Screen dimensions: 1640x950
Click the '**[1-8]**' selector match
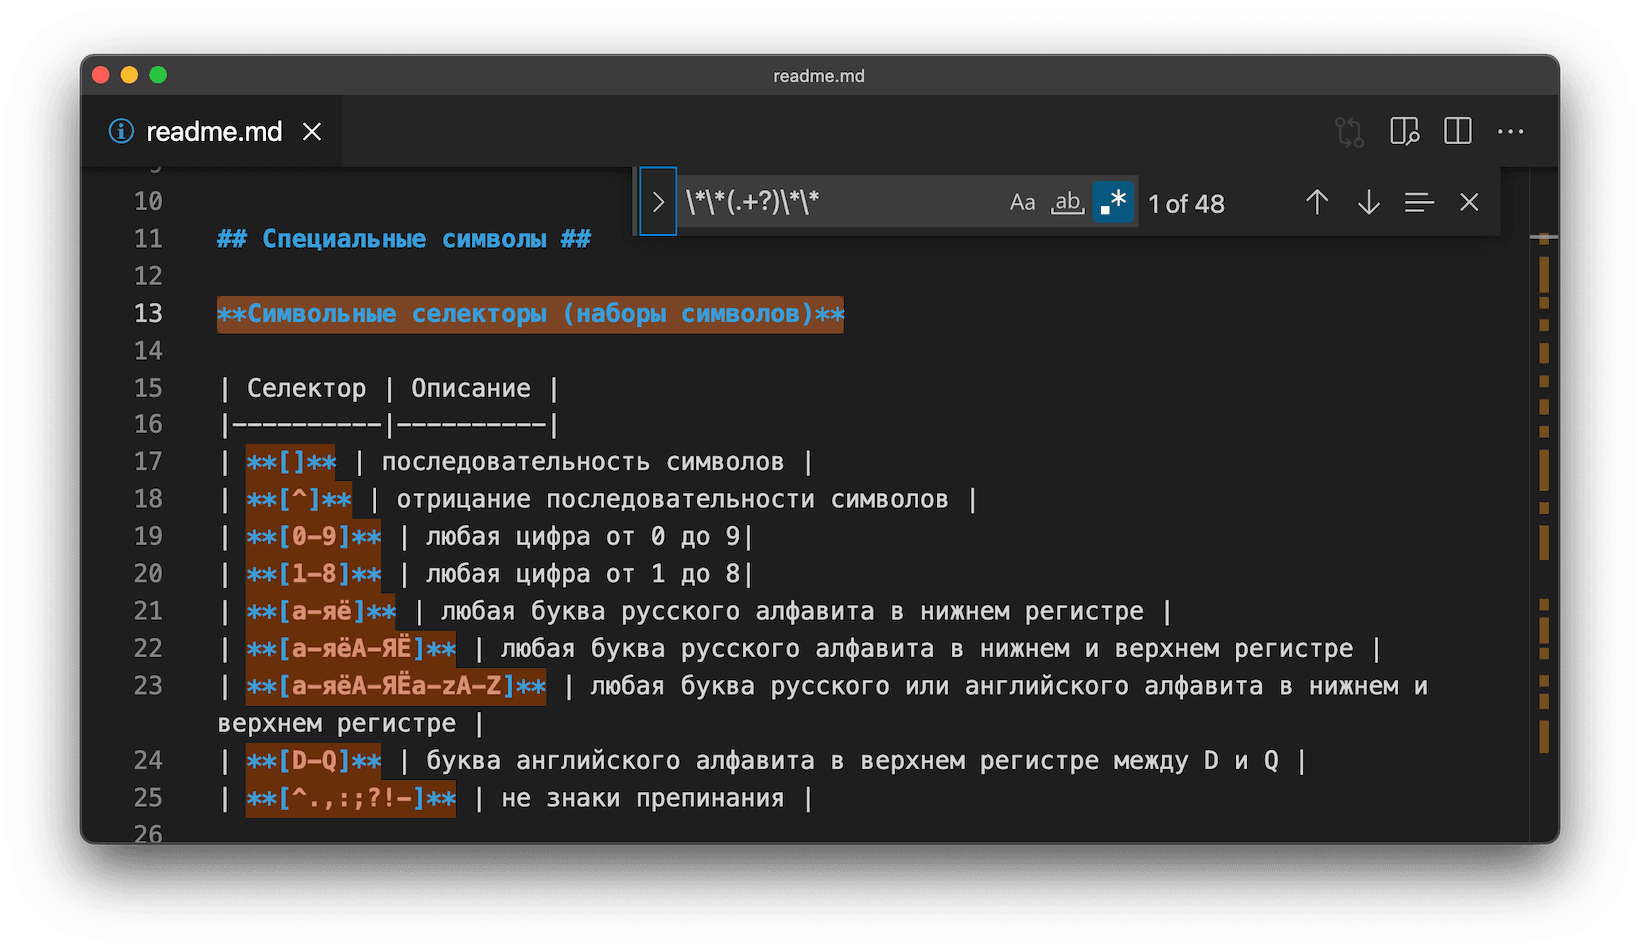pos(314,574)
